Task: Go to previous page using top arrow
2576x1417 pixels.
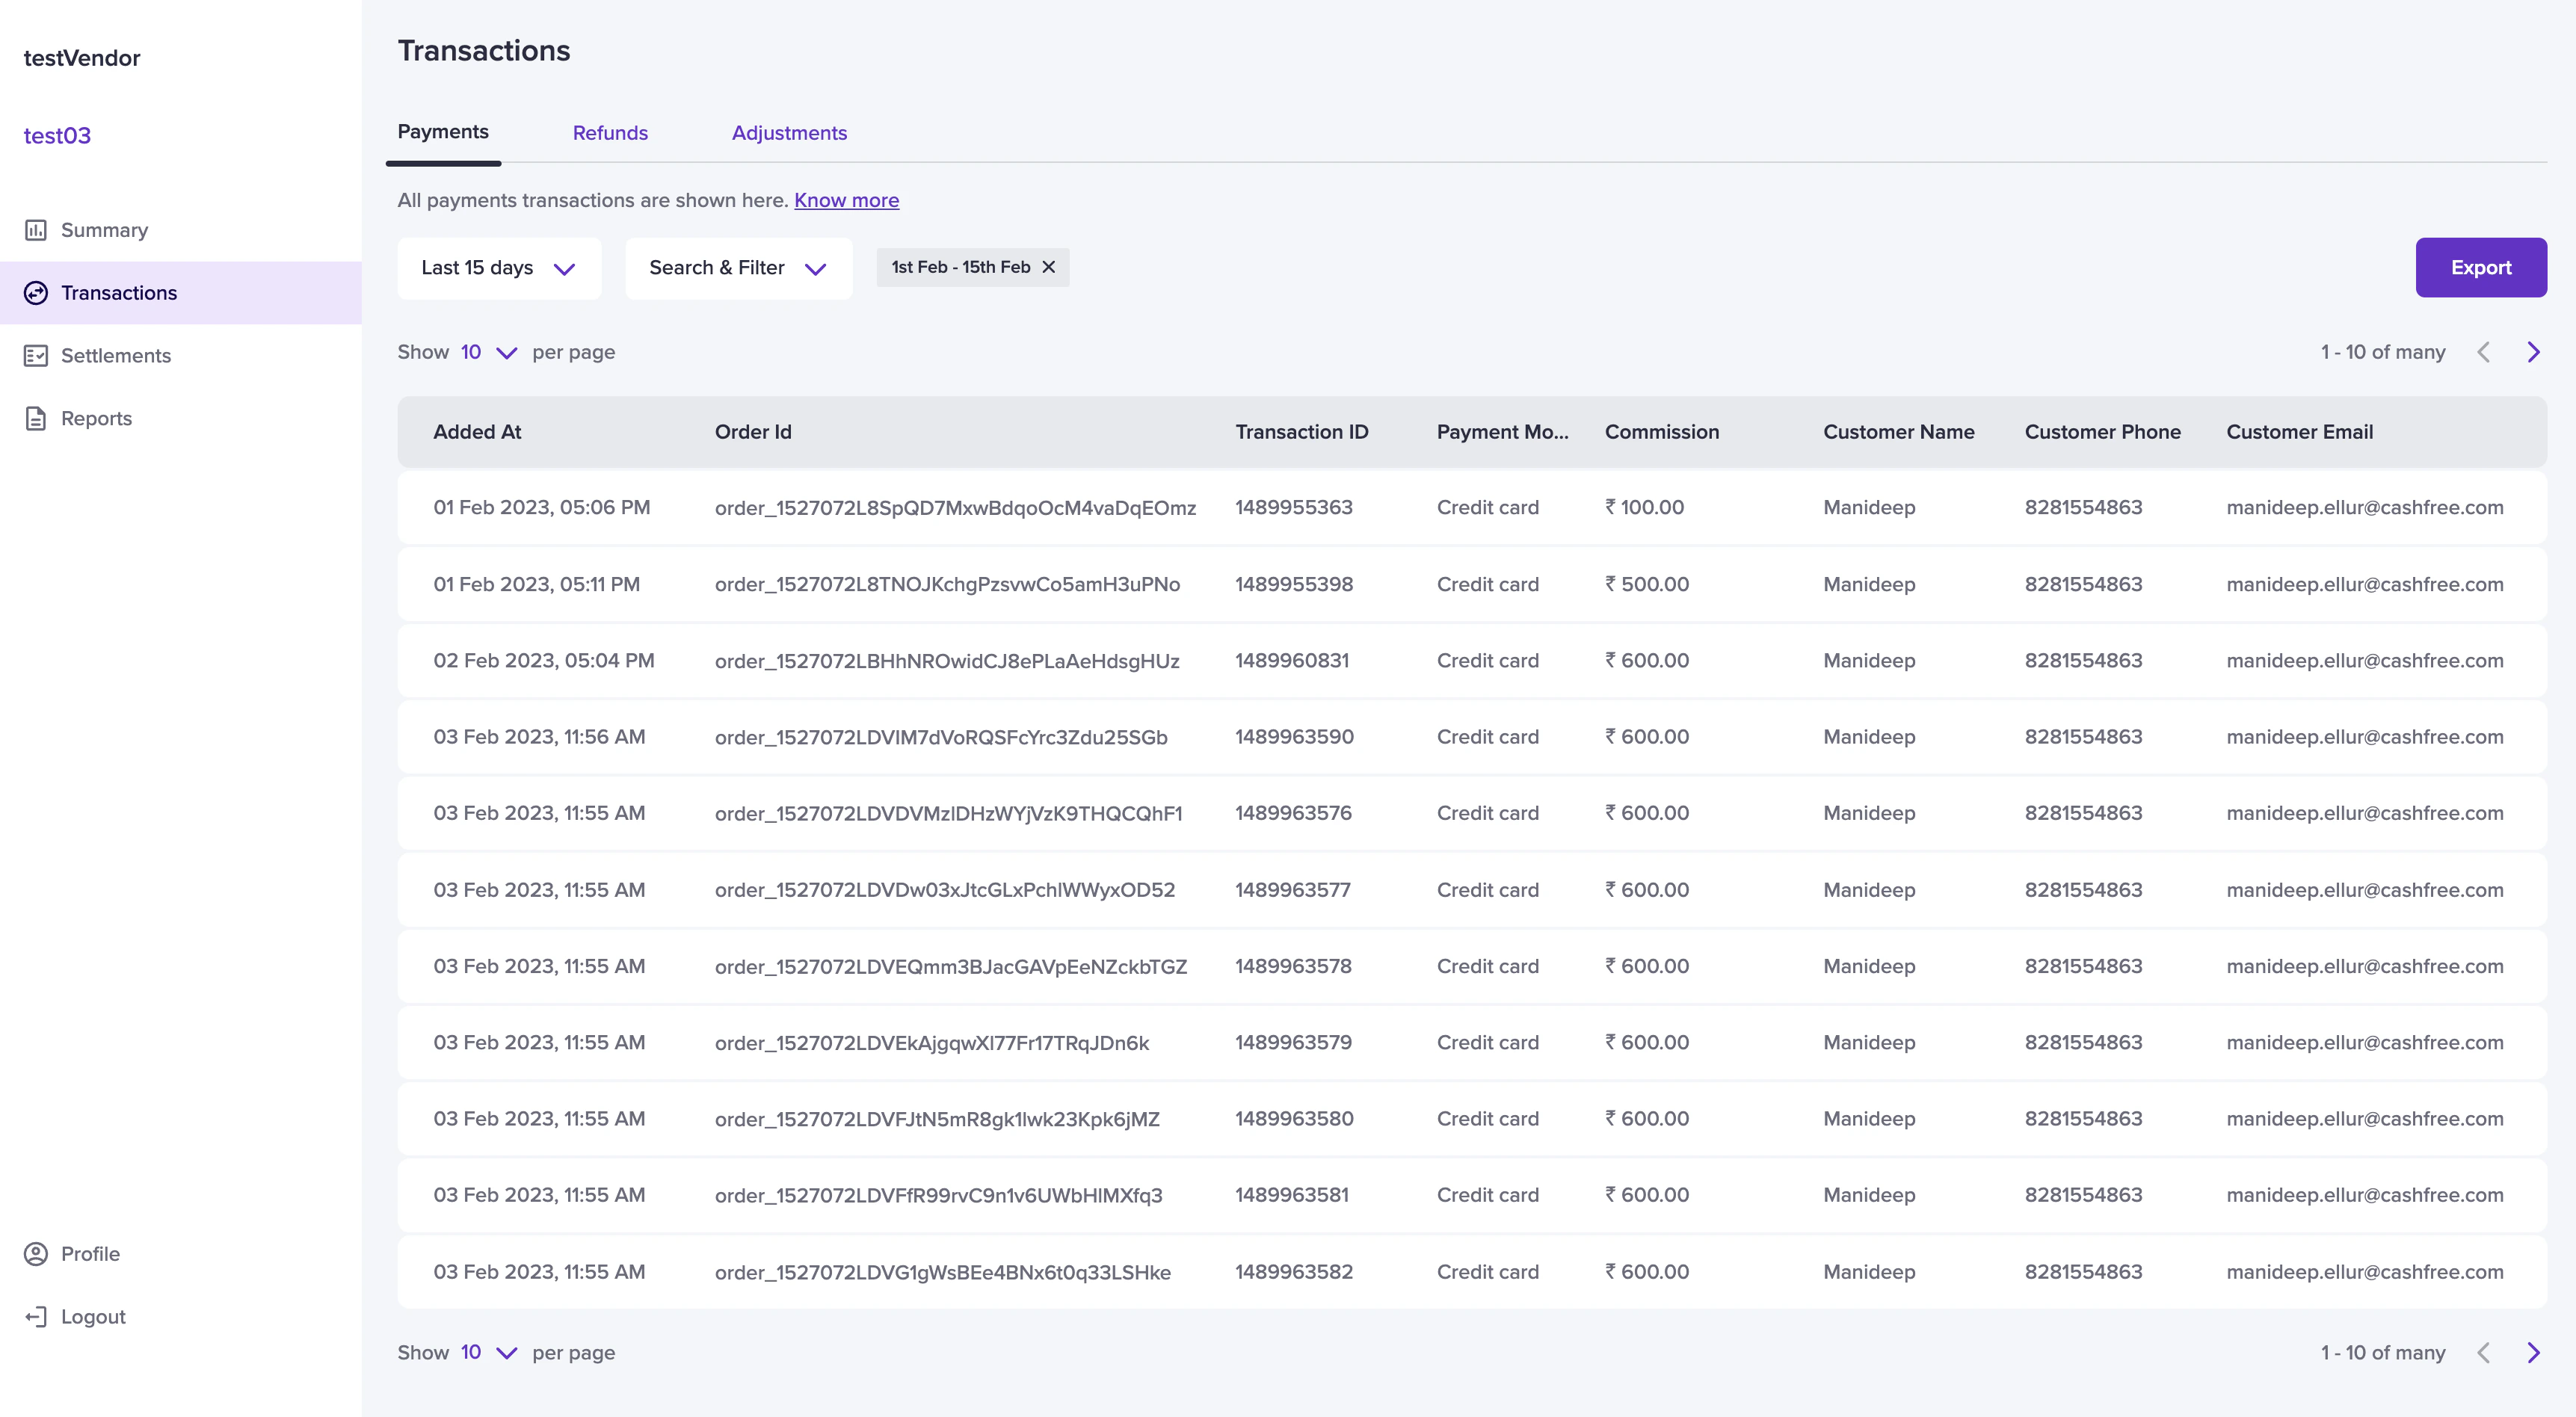Action: (x=2484, y=352)
